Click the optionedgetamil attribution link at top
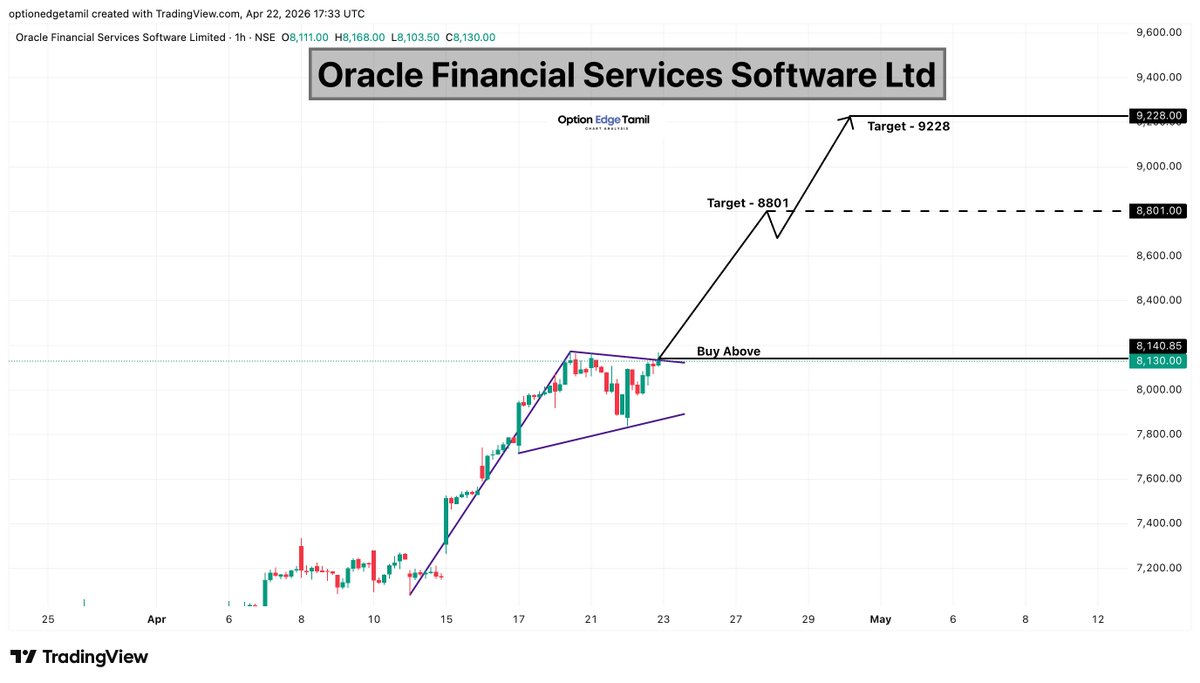 click(x=45, y=13)
